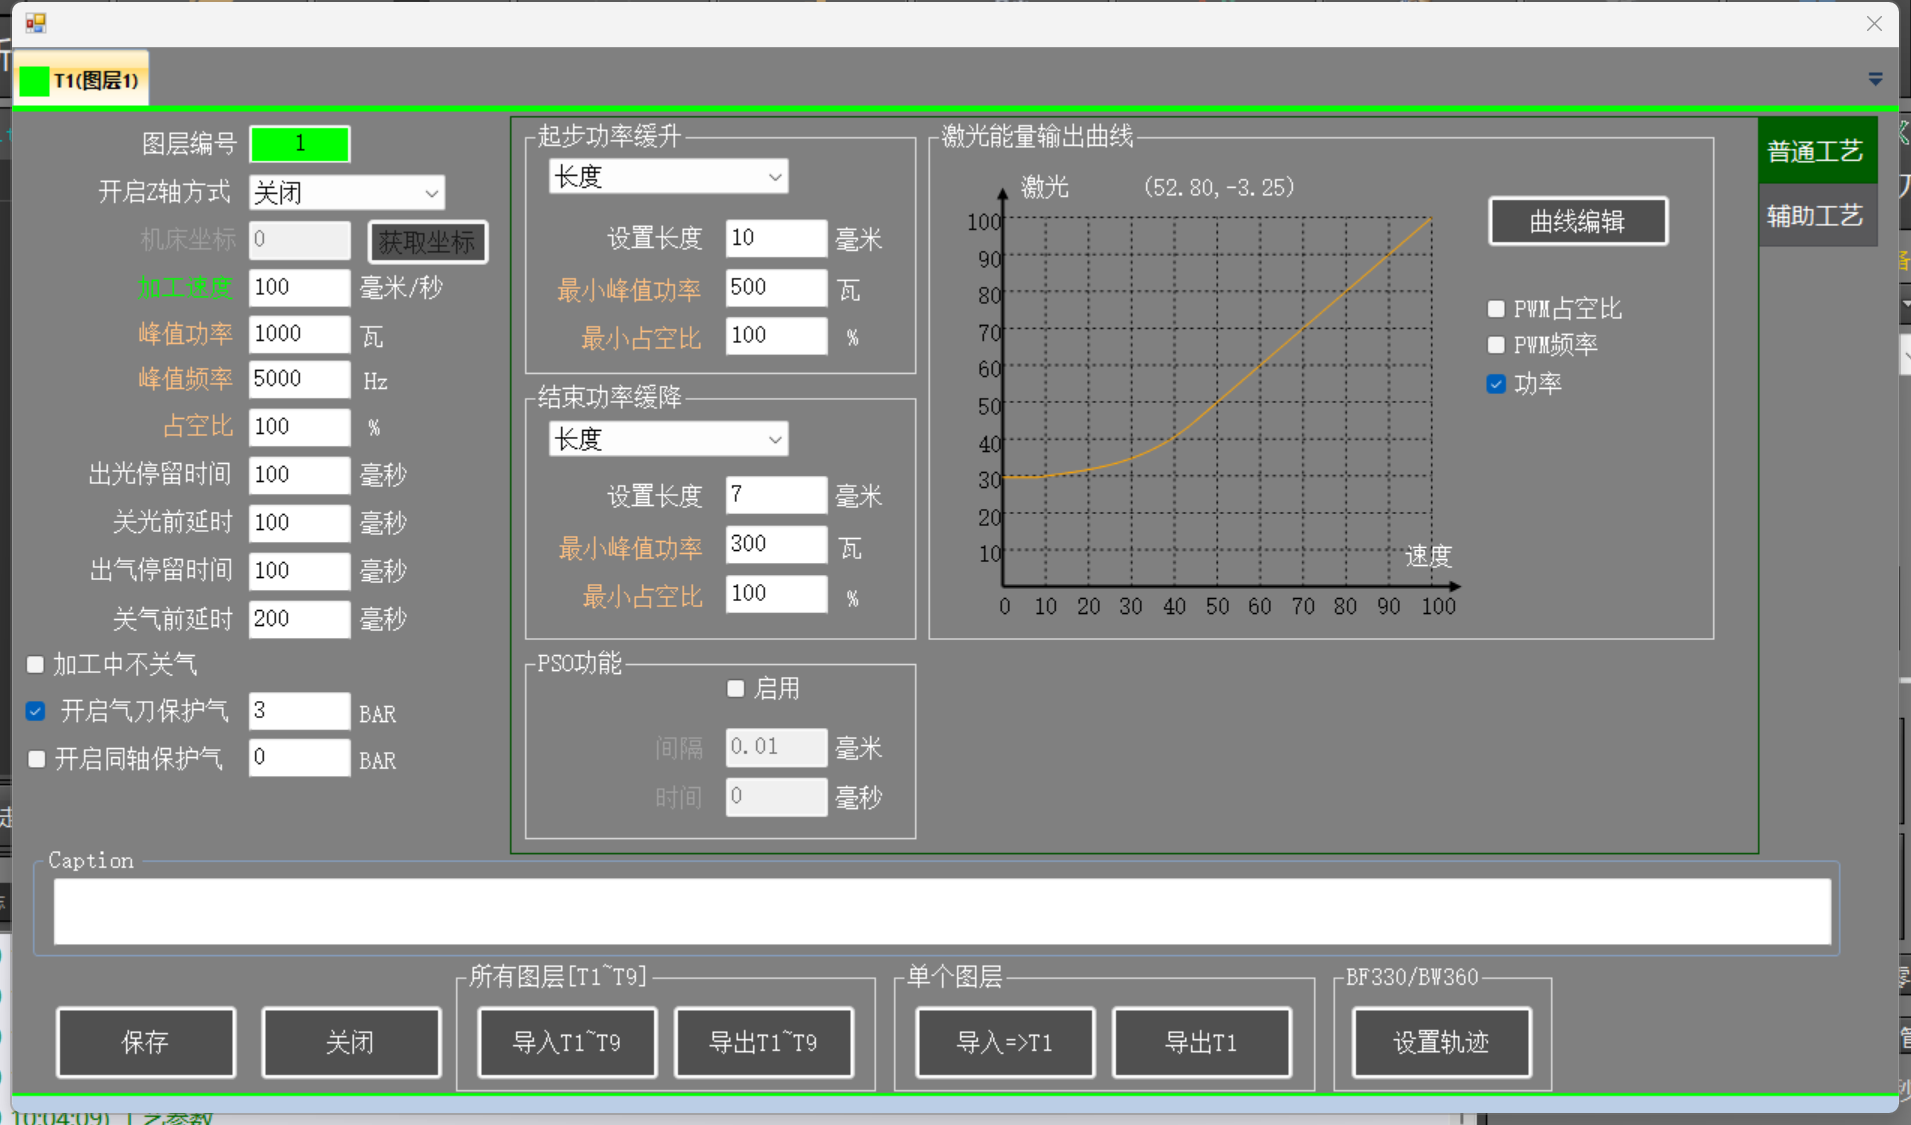The width and height of the screenshot is (1911, 1125).
Task: Click the 曲线编辑 button
Action: coord(1577,221)
